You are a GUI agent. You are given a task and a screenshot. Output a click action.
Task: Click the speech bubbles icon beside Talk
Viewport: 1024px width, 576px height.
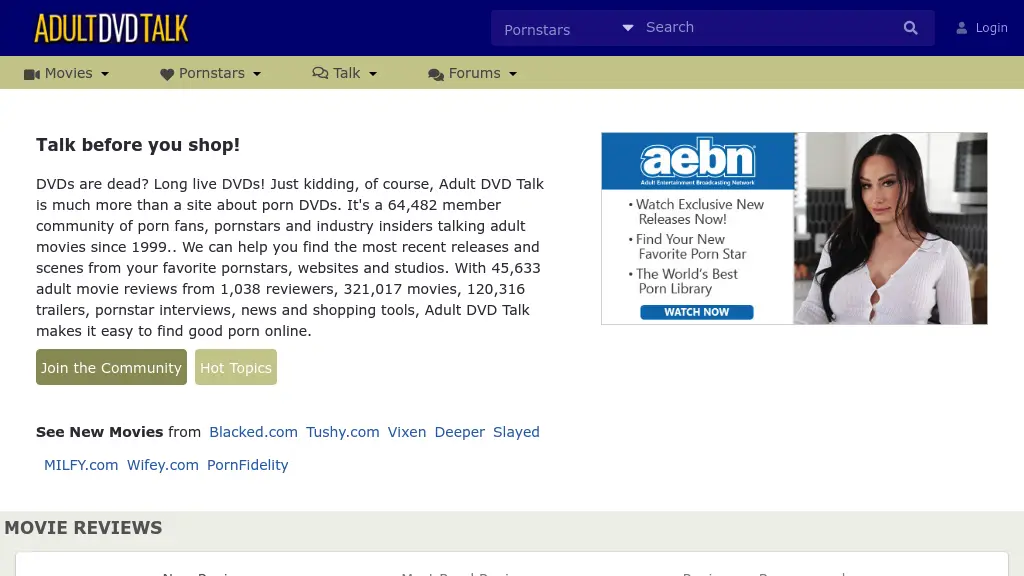[x=320, y=73]
